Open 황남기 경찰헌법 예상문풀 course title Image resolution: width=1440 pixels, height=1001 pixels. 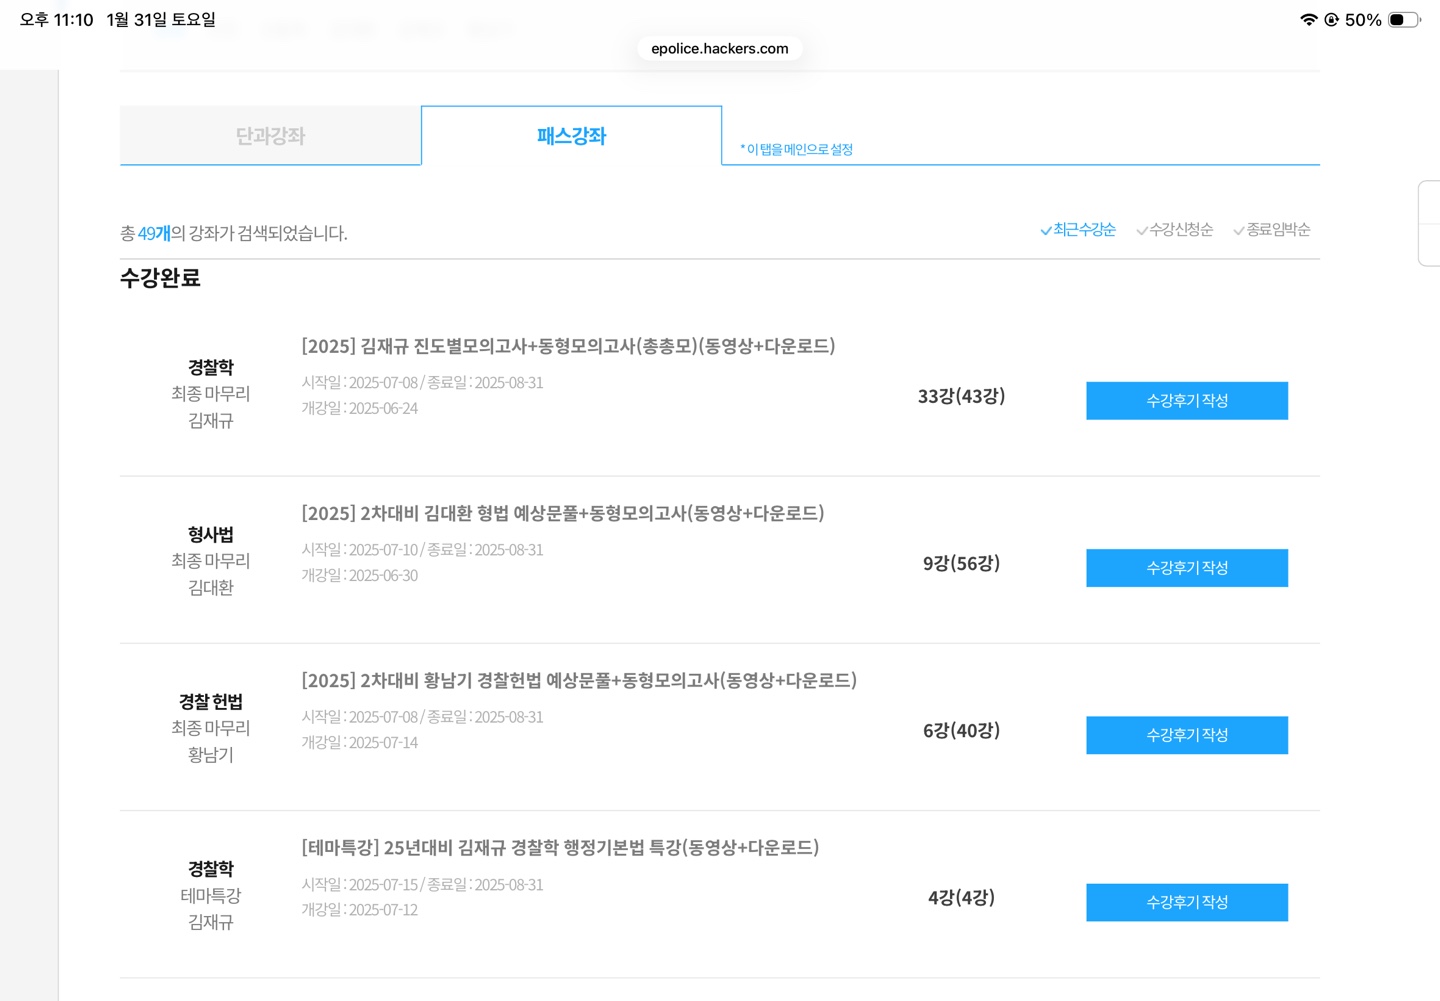(x=579, y=680)
